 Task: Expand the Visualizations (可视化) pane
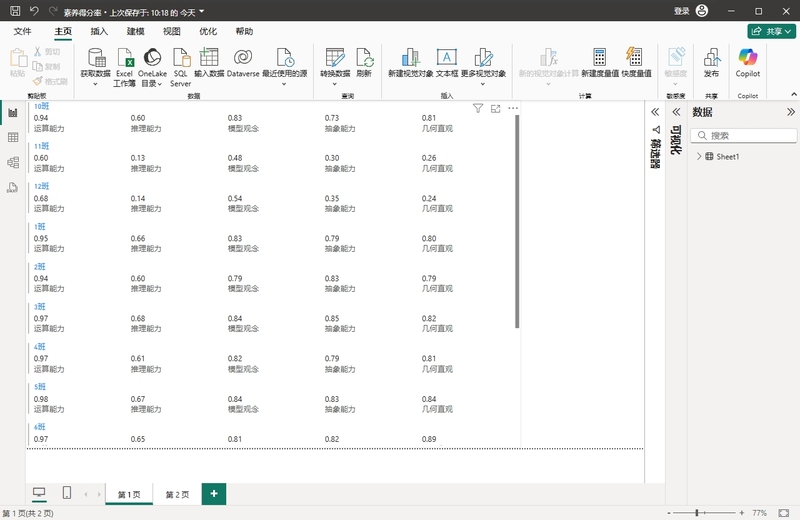[677, 112]
